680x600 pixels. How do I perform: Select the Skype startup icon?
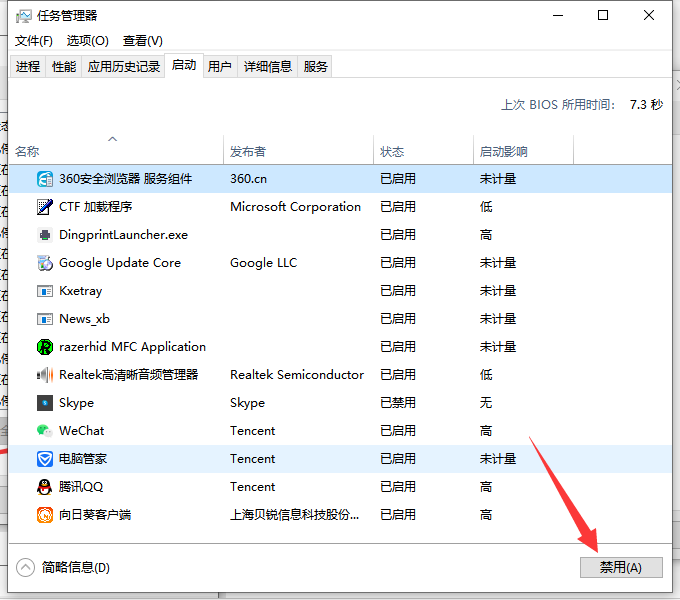[45, 403]
